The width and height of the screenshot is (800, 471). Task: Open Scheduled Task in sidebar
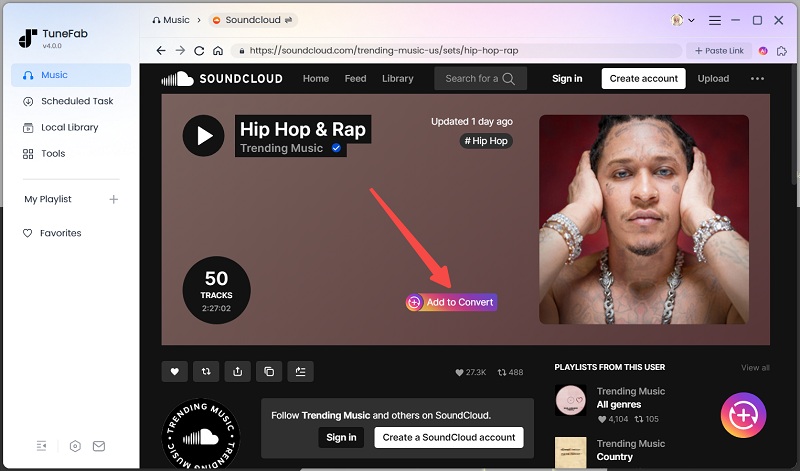[x=77, y=101]
